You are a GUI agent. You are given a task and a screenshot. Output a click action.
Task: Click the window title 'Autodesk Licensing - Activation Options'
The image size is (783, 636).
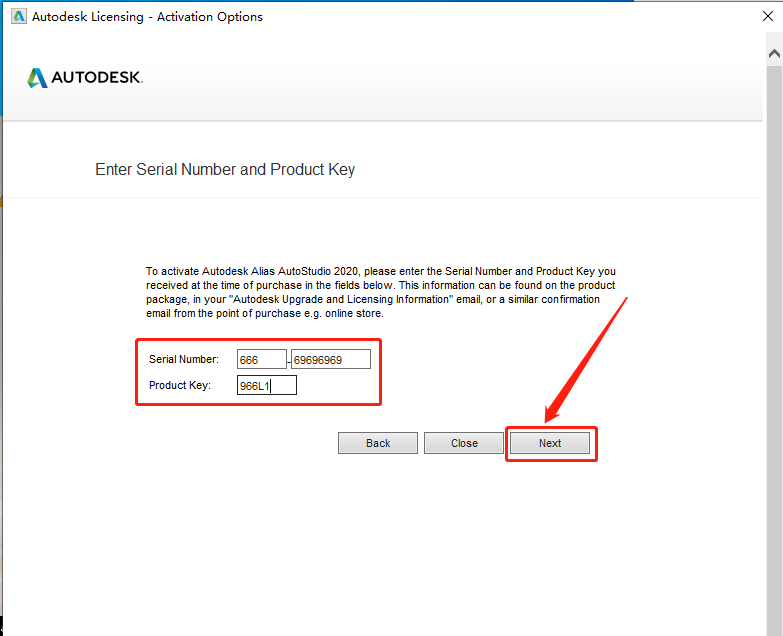click(147, 17)
